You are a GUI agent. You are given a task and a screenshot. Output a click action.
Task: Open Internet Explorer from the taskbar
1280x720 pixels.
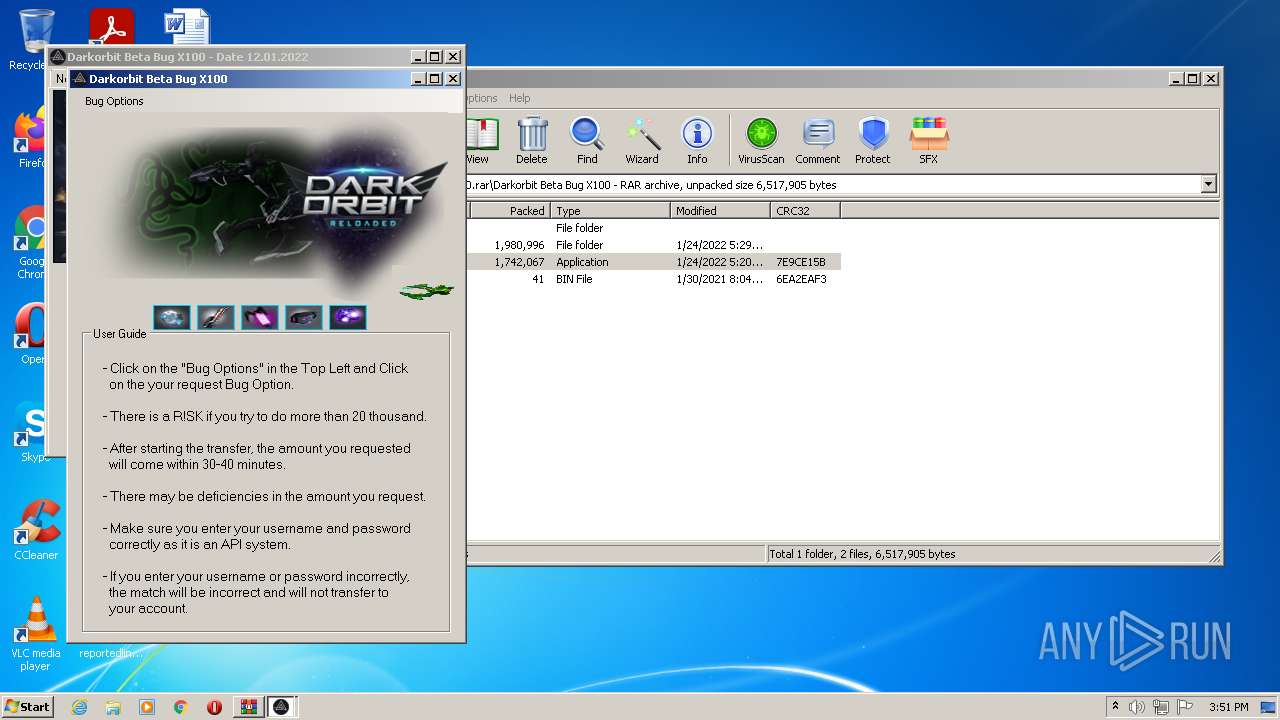pos(79,707)
